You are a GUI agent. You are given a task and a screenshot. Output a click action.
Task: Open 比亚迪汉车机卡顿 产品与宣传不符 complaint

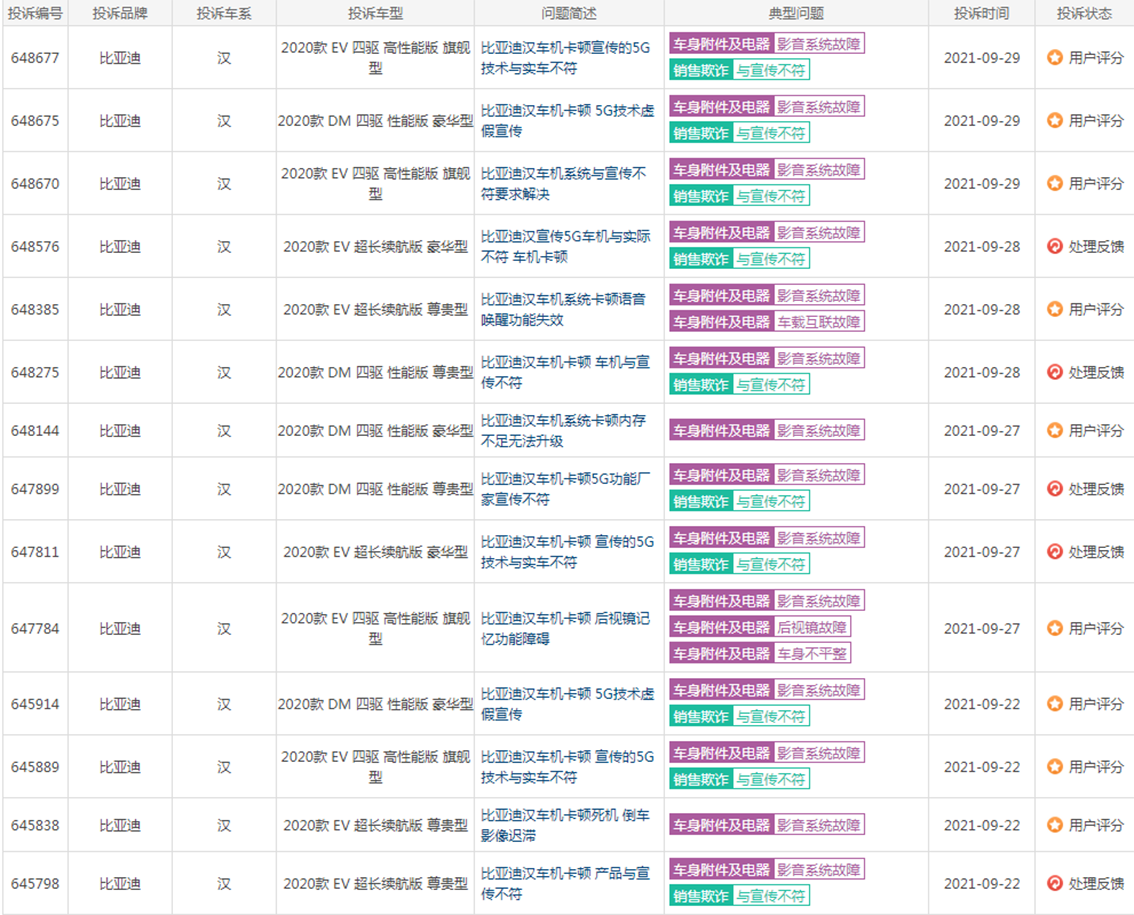pyautogui.click(x=566, y=884)
